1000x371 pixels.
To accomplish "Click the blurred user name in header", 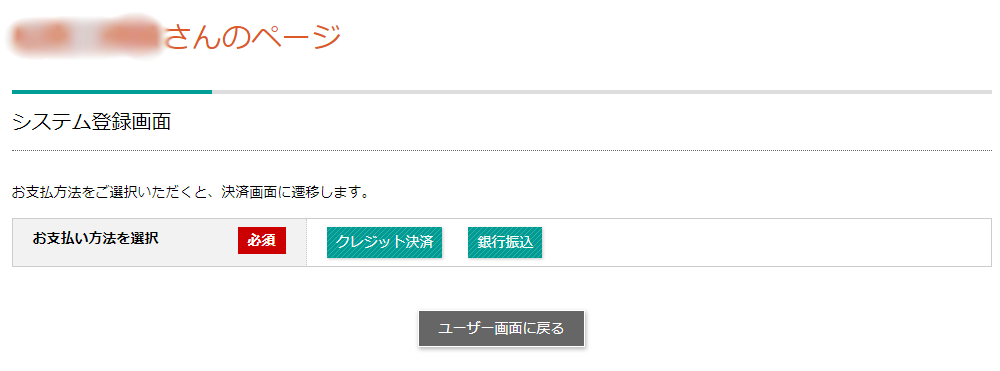I will (x=86, y=36).
